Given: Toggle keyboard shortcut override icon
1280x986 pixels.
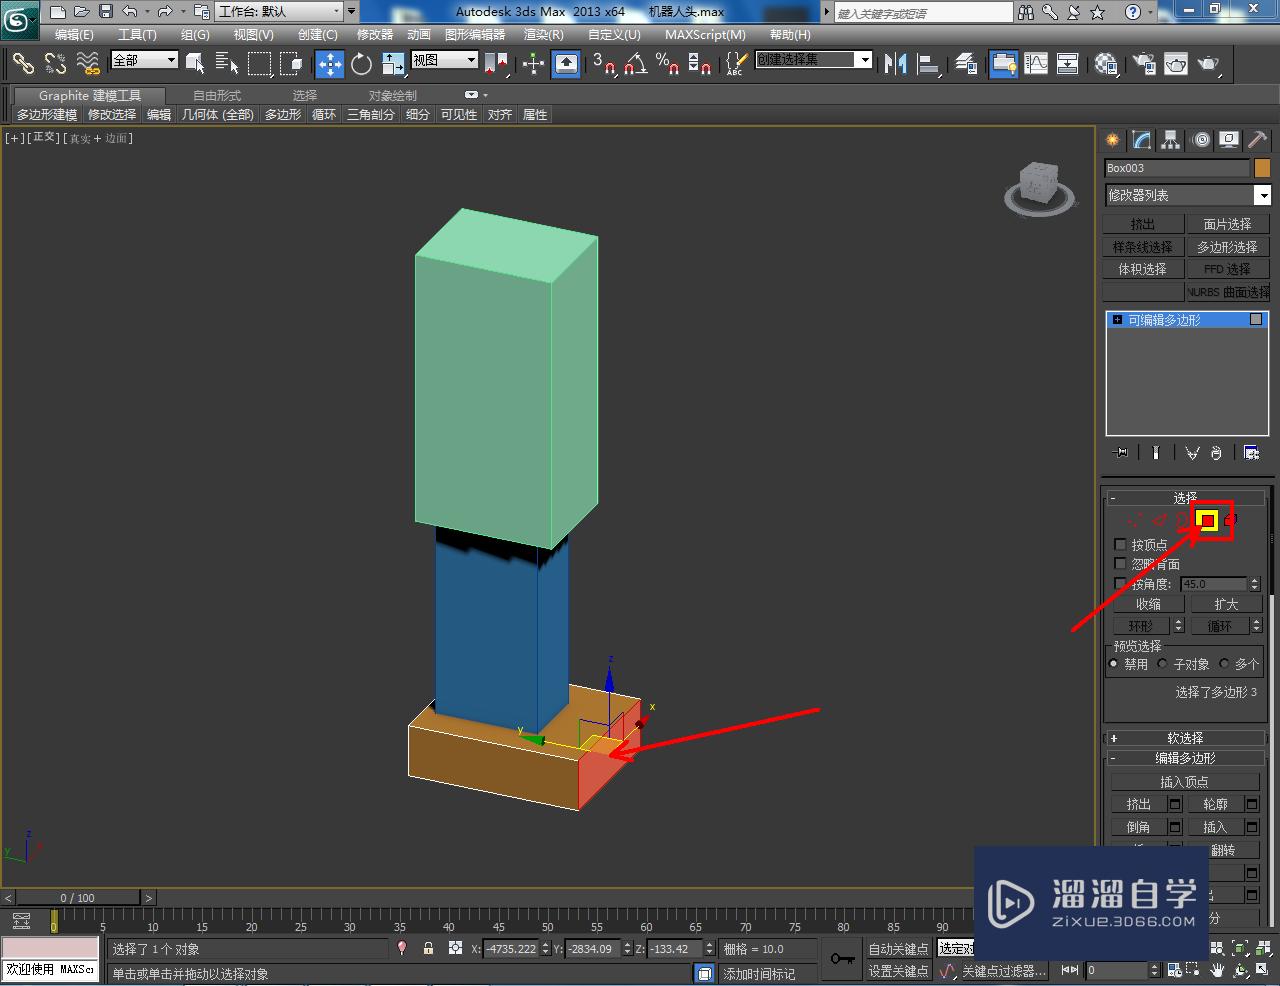Looking at the screenshot, I should tap(566, 63).
